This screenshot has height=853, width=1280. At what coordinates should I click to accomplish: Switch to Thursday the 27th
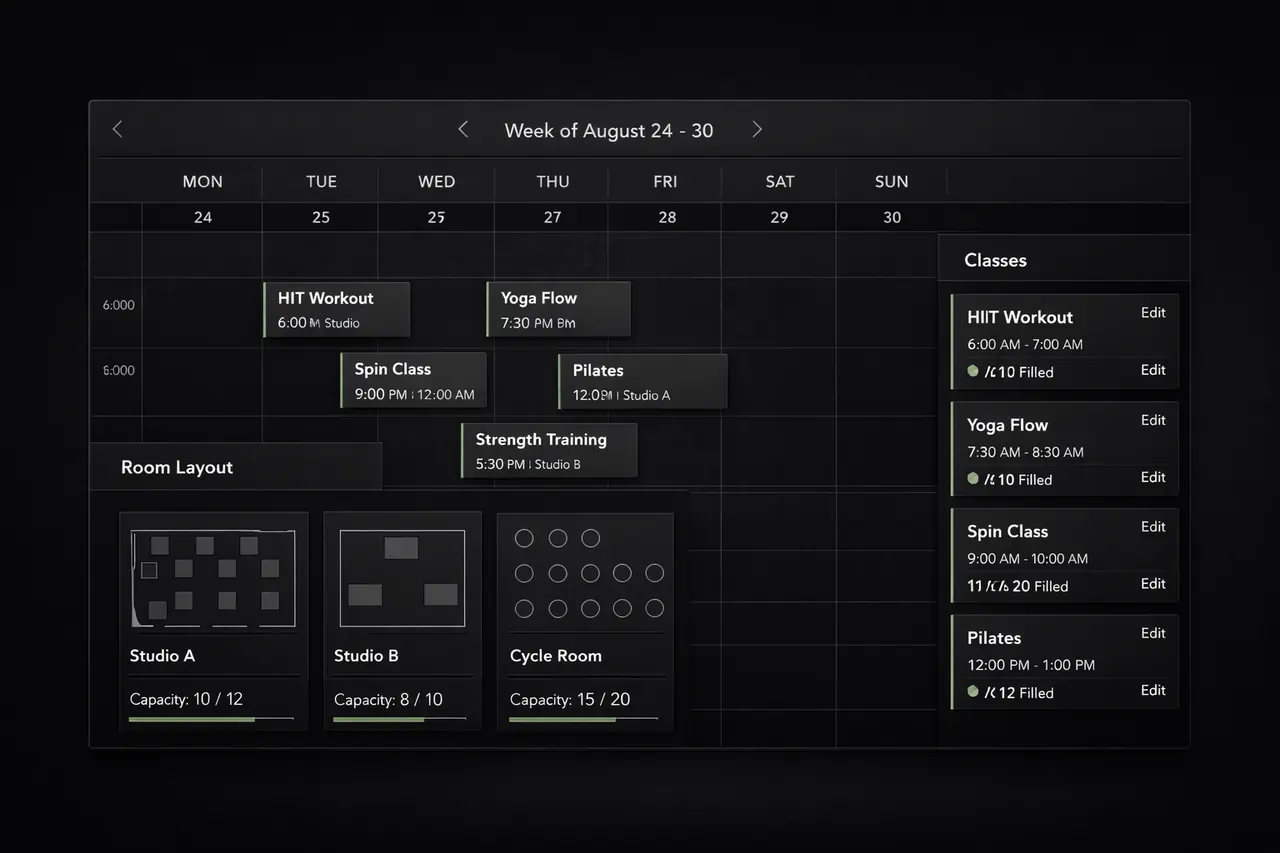click(x=552, y=217)
